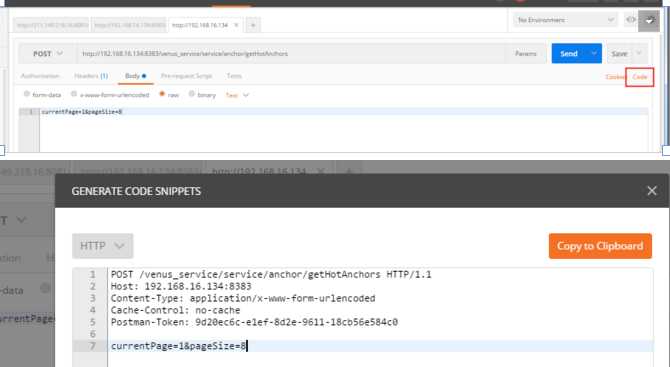Click the Host: 192.168.16.134:8383 line
Screen dimensions: 670x367
[181, 286]
